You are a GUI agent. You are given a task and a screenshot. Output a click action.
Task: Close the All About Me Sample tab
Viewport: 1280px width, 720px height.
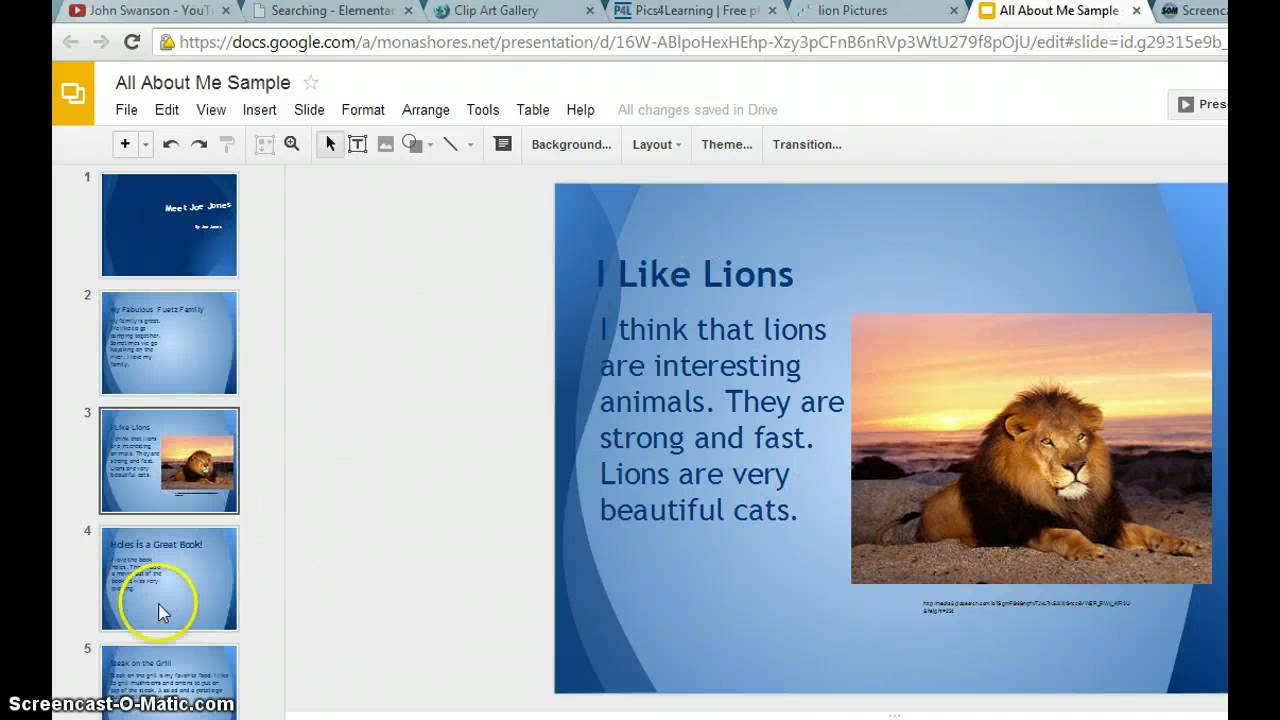point(1136,11)
